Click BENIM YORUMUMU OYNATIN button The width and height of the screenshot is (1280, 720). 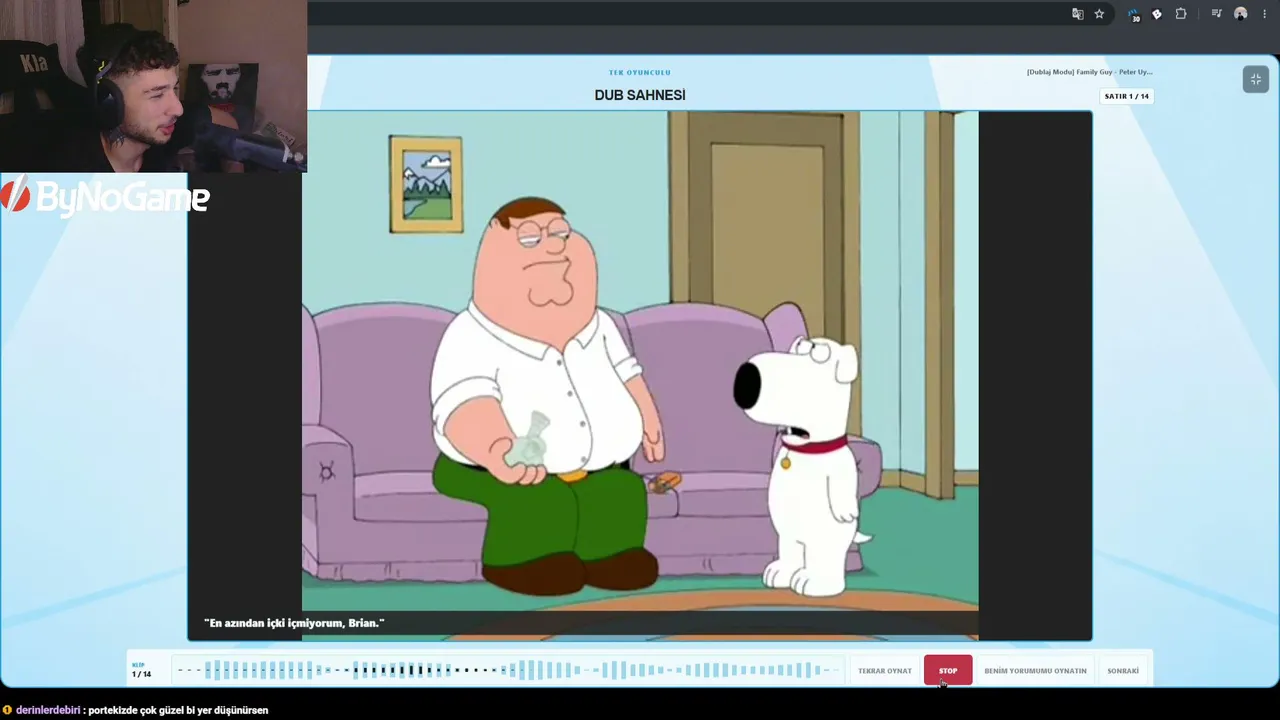[x=1035, y=671]
